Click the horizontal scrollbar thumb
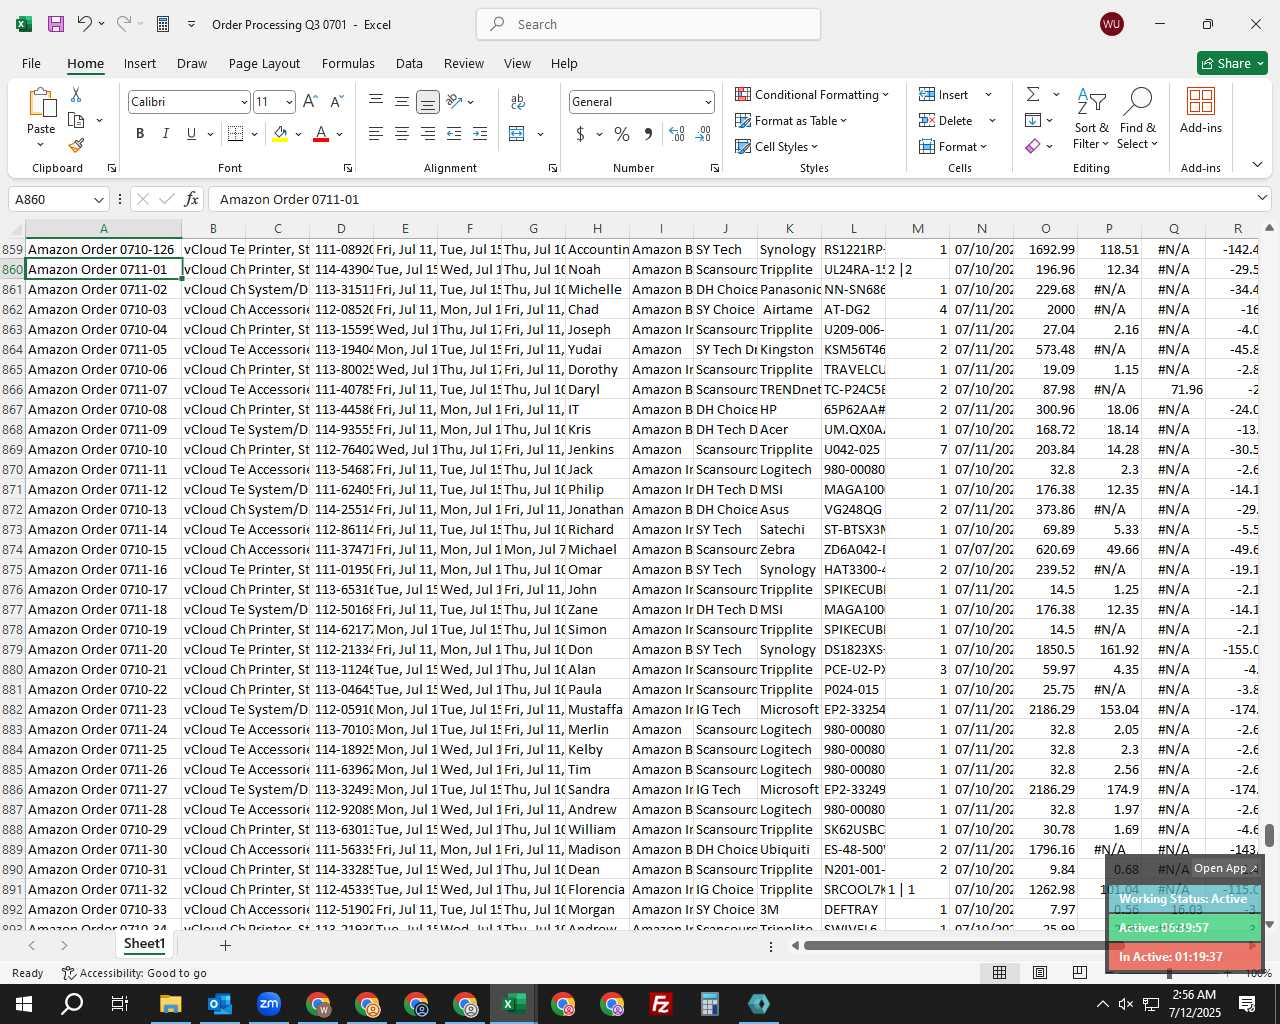This screenshot has width=1280, height=1024. pos(963,945)
